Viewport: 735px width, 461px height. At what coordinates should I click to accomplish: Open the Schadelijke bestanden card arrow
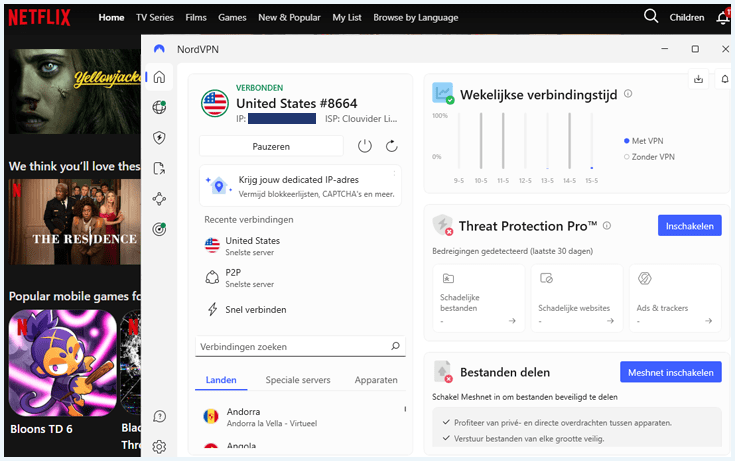(x=512, y=321)
